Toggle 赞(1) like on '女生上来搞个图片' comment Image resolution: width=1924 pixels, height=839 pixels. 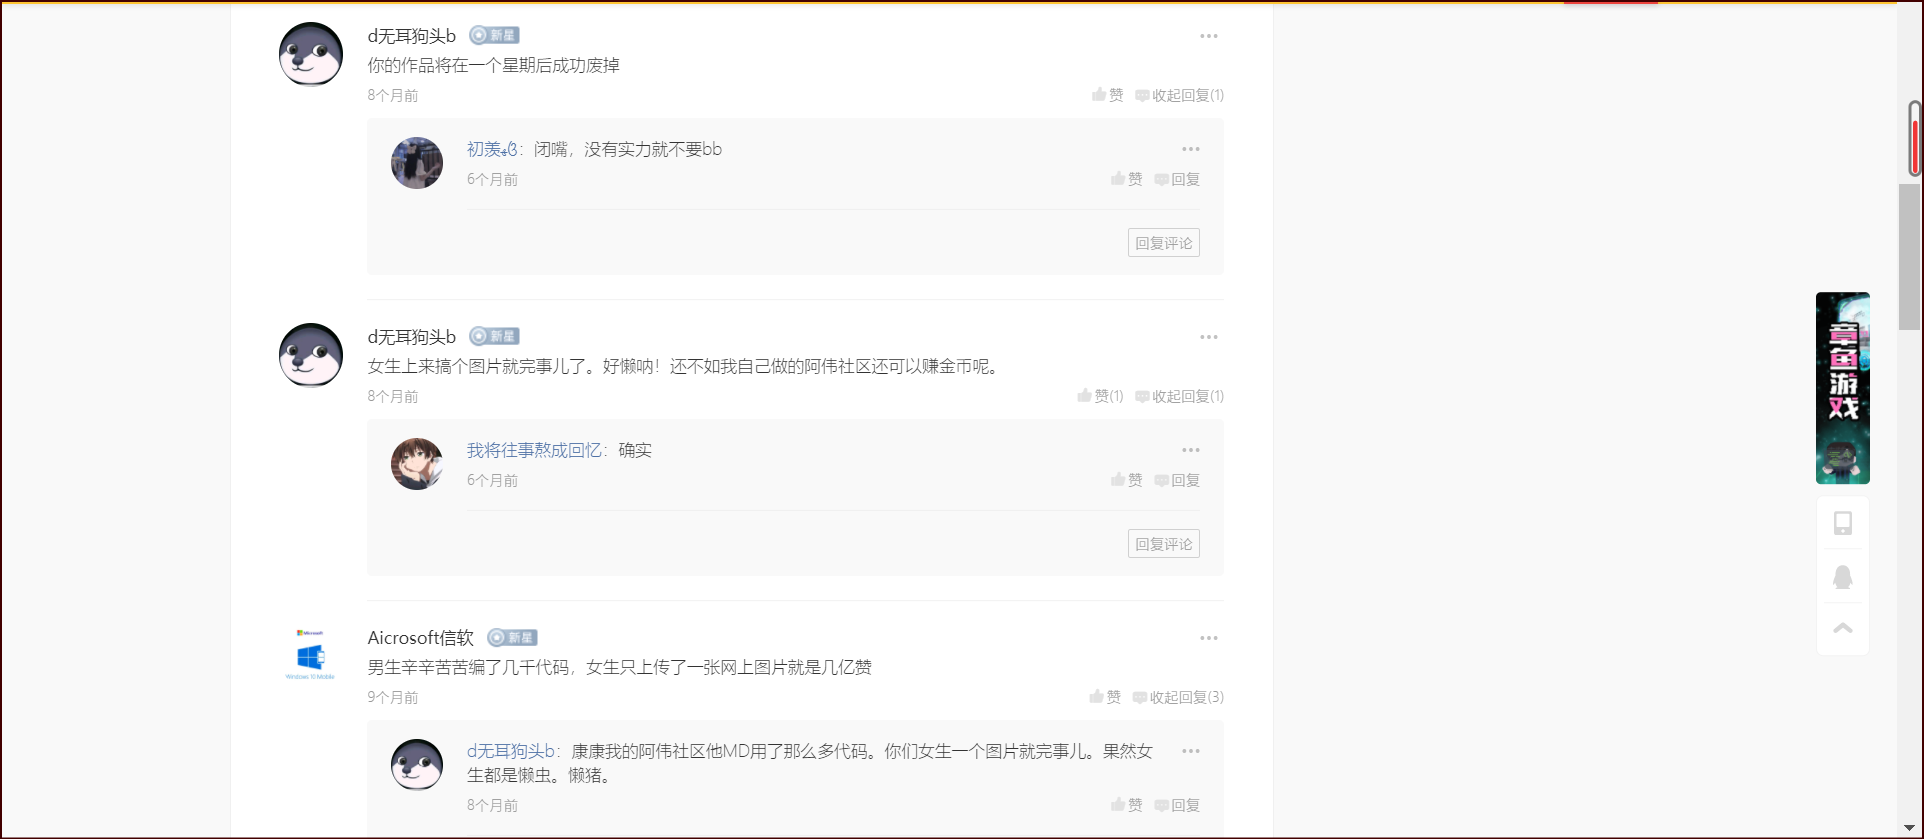pos(1101,396)
